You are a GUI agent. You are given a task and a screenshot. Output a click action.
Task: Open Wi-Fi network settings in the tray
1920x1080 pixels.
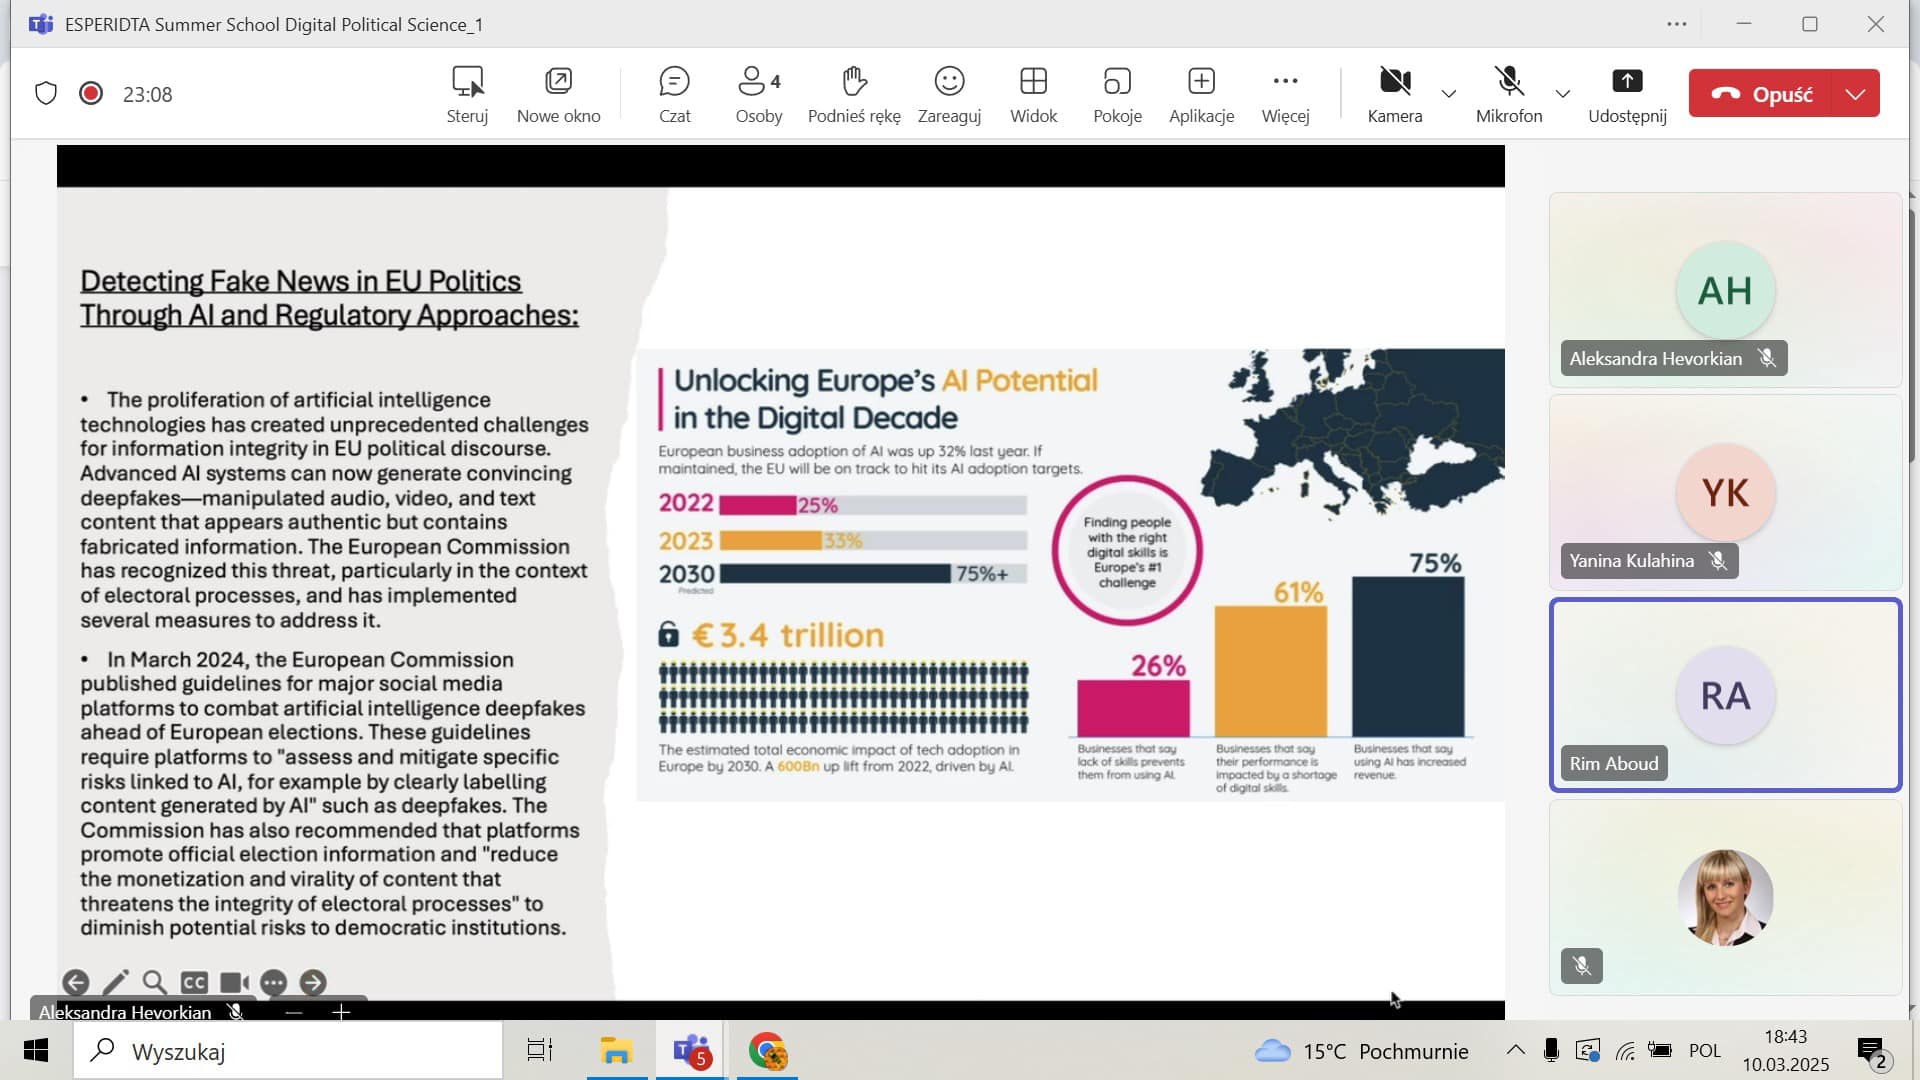click(1625, 1050)
